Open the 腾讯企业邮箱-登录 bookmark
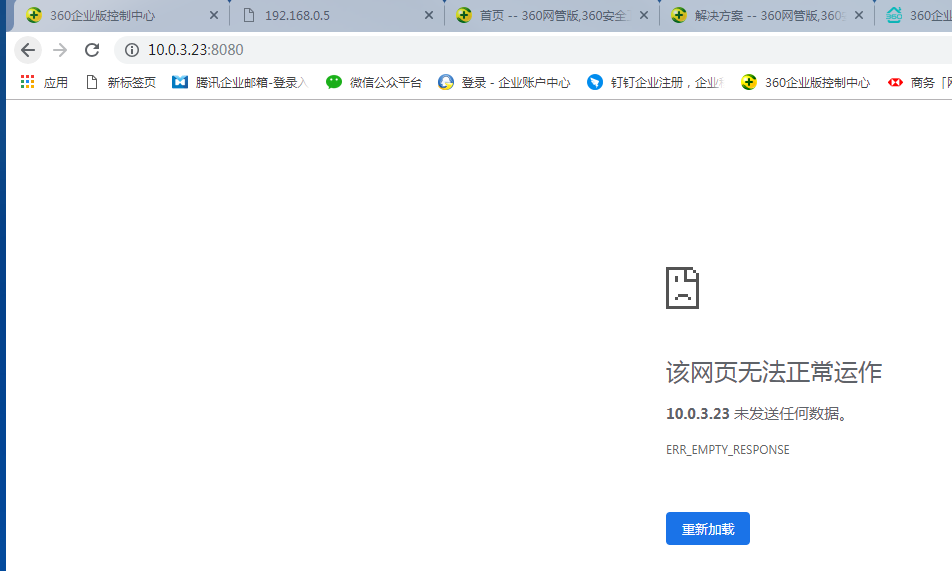This screenshot has height=571, width=952. click(x=240, y=83)
